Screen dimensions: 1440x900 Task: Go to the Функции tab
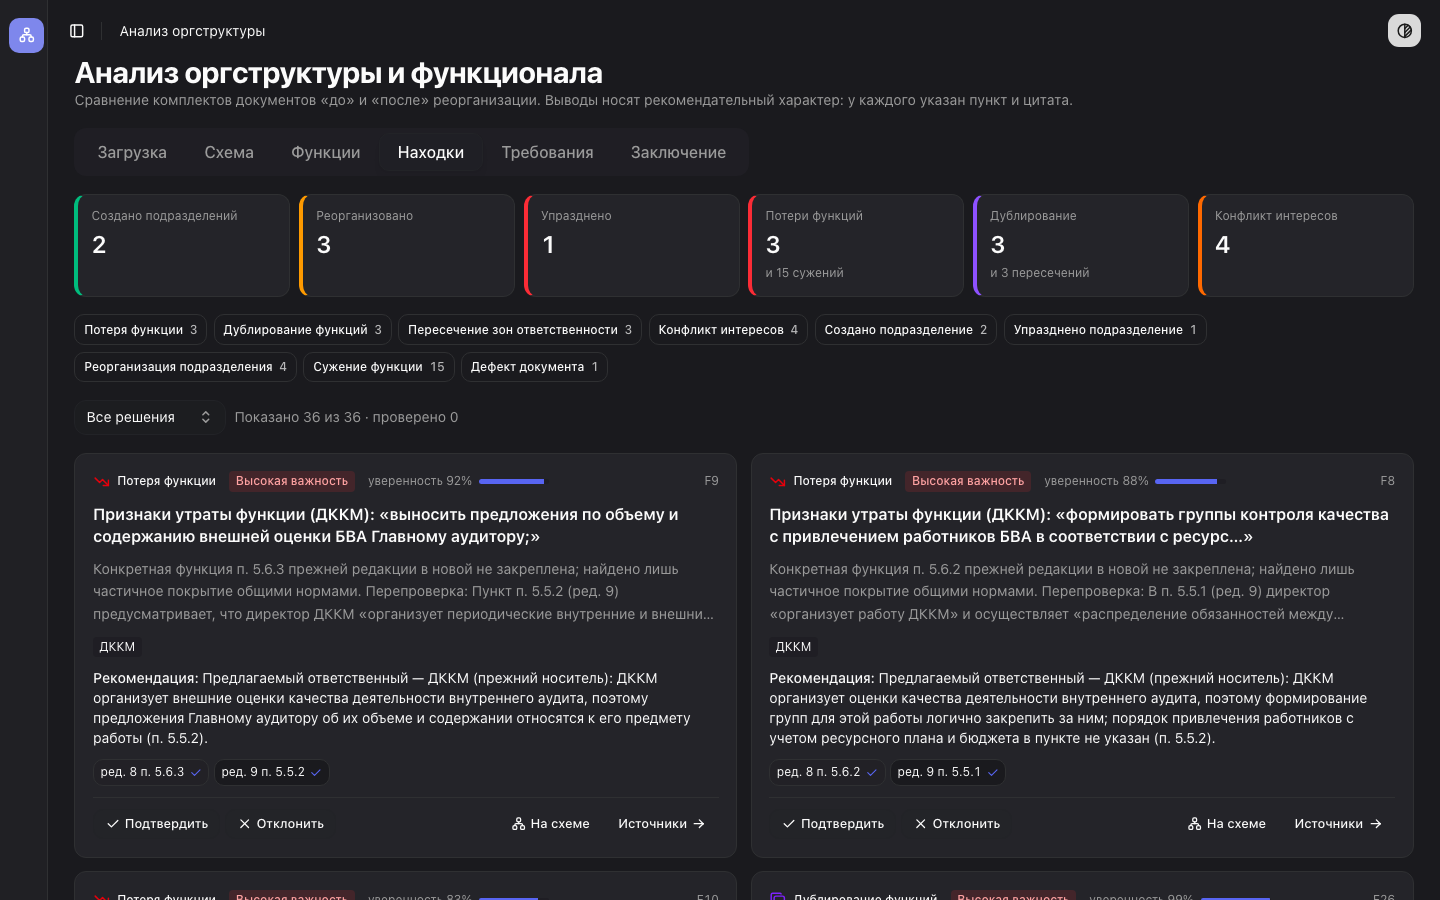click(326, 152)
